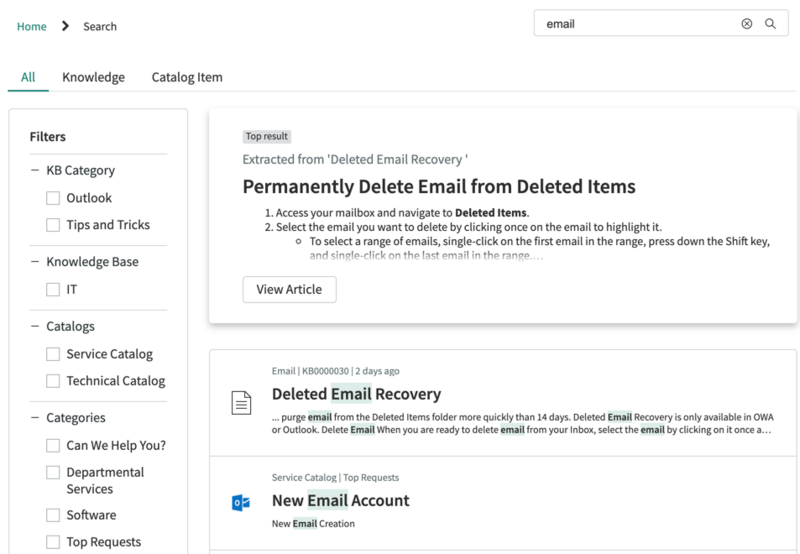The height and width of the screenshot is (554, 800).
Task: Click the breadcrumb chevron after Home
Action: (65, 26)
